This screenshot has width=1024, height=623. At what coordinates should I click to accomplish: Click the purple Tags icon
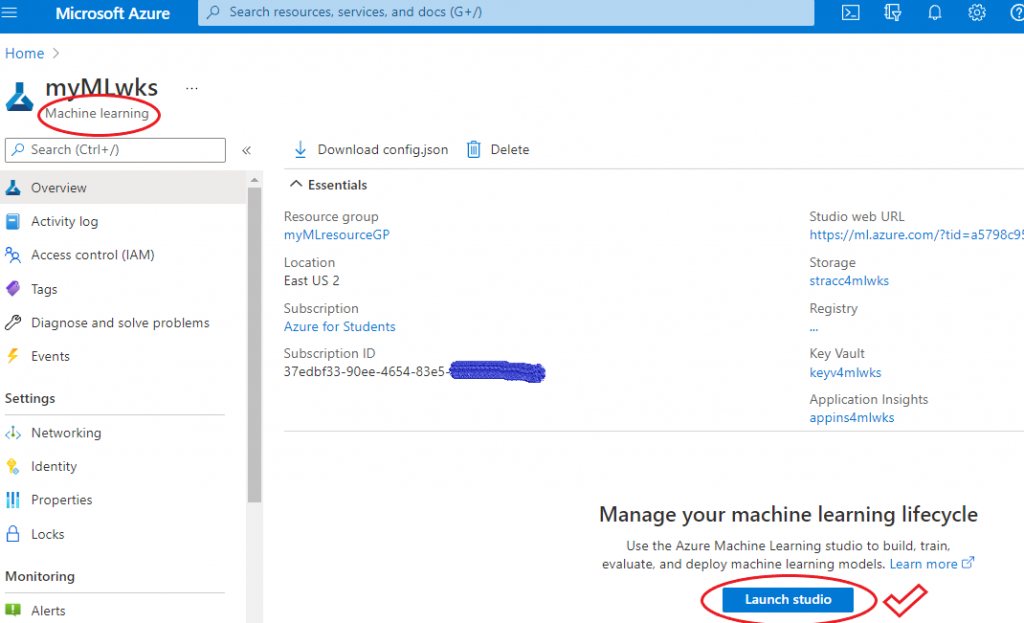coord(13,289)
